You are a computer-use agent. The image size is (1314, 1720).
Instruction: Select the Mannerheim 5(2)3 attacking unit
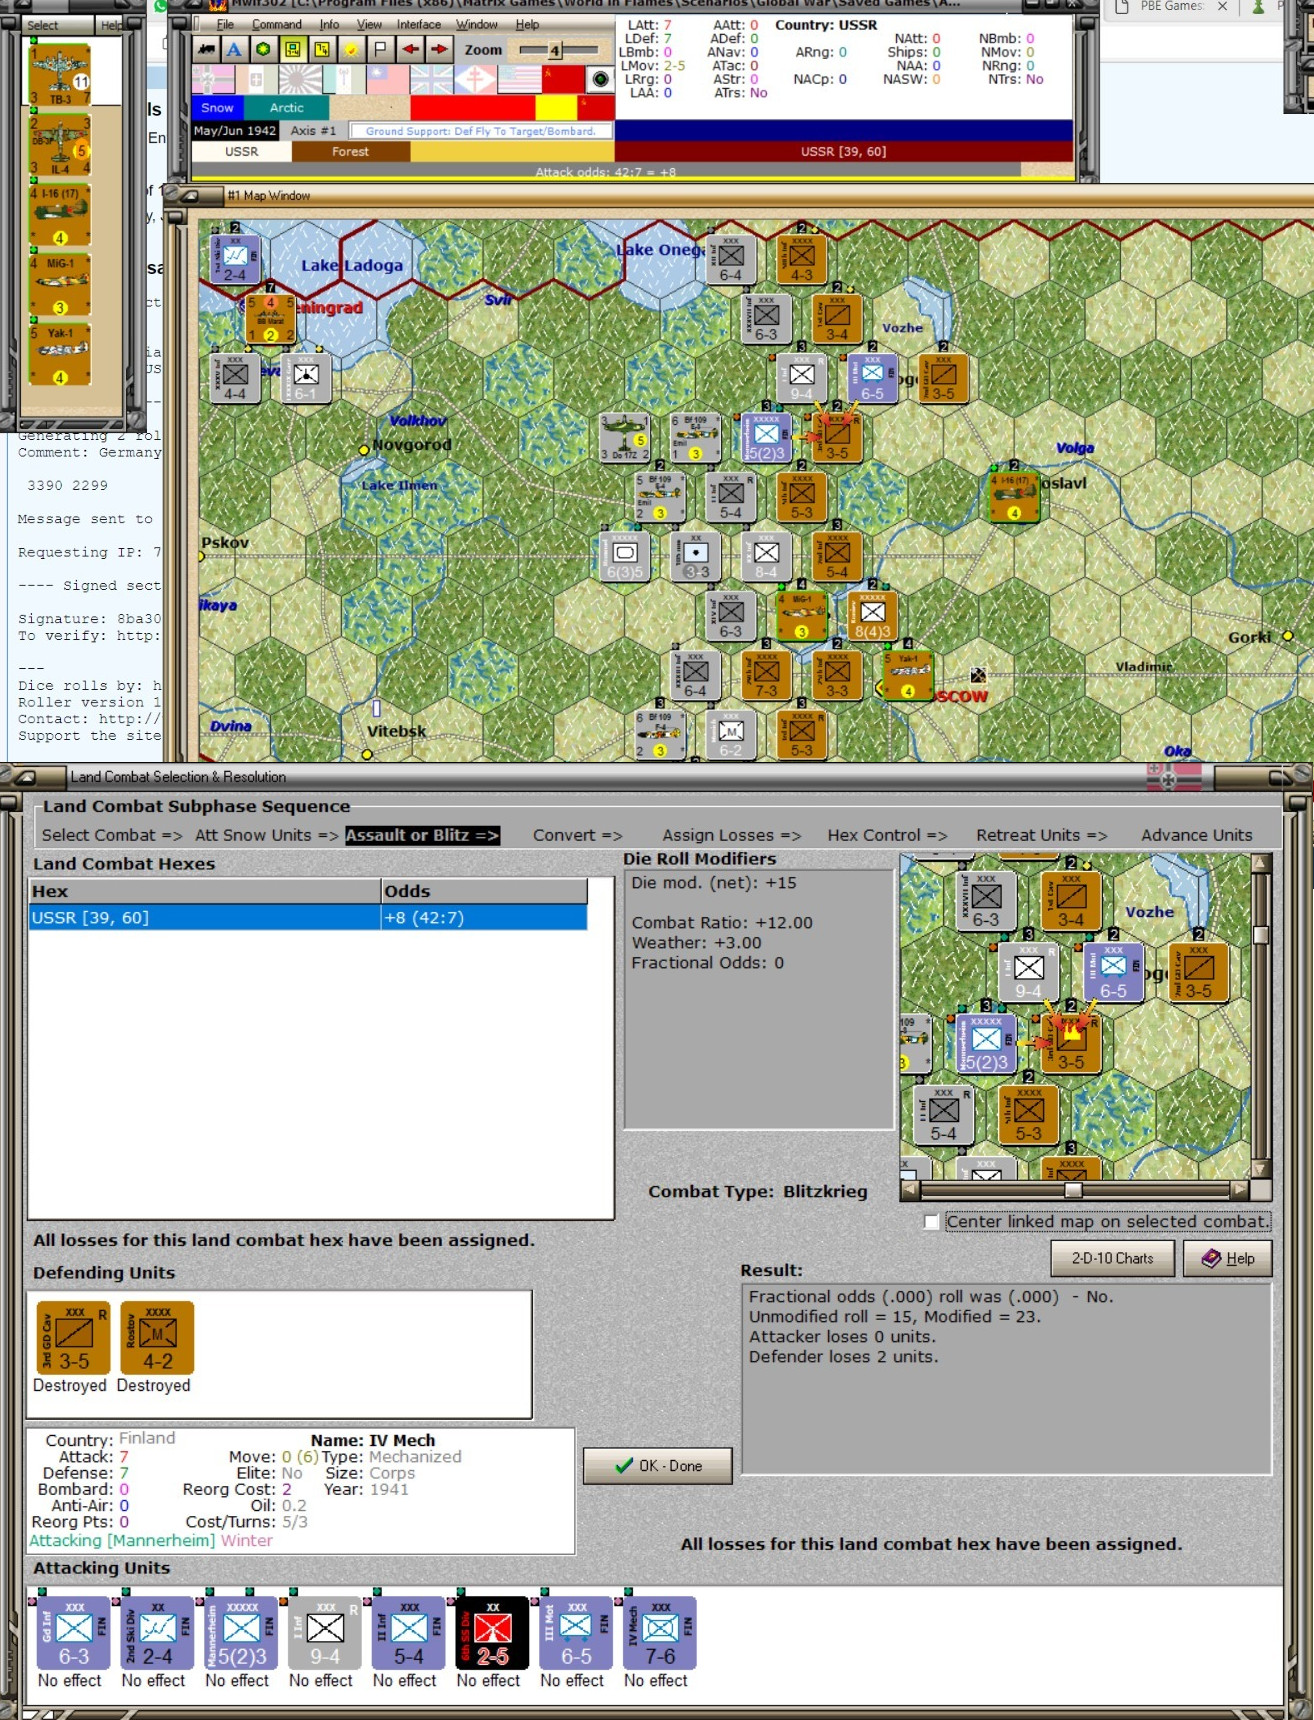241,1633
